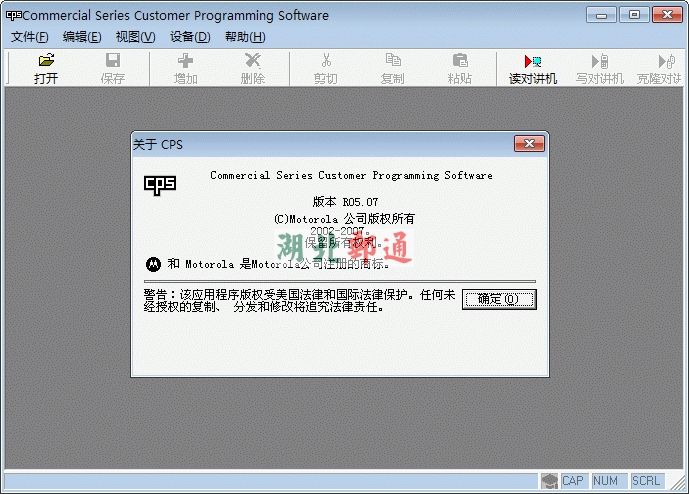The height and width of the screenshot is (494, 689).
Task: Click the CAP indicator in status bar
Action: pos(572,481)
